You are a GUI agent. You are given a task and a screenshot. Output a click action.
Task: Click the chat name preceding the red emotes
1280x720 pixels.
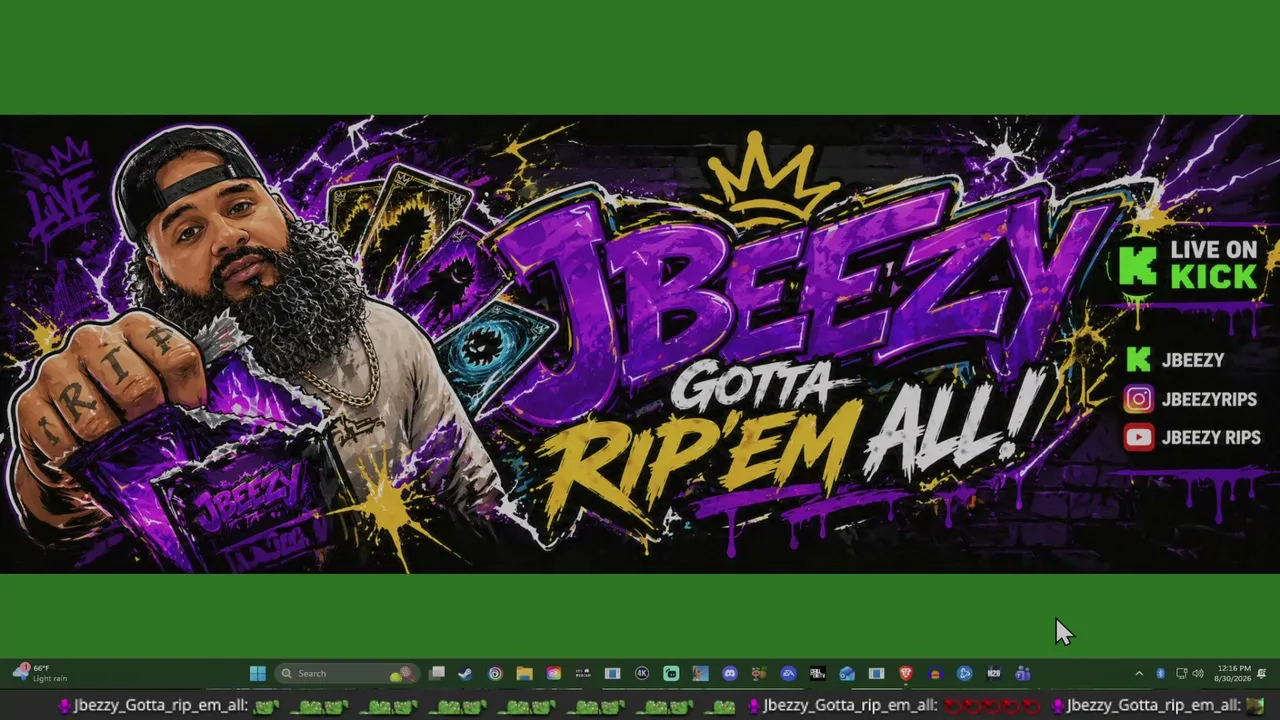849,706
